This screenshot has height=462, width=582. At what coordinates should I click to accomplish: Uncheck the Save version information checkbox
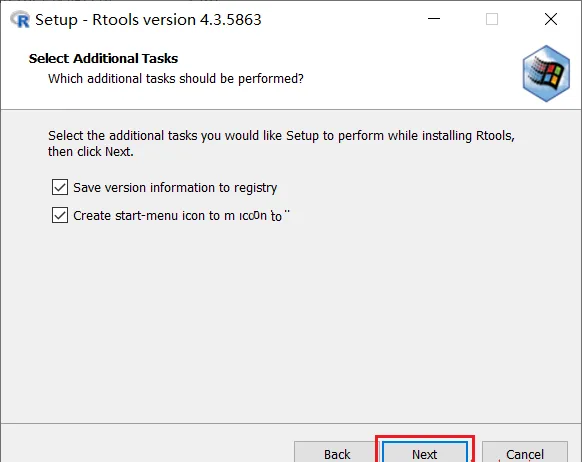pos(60,187)
